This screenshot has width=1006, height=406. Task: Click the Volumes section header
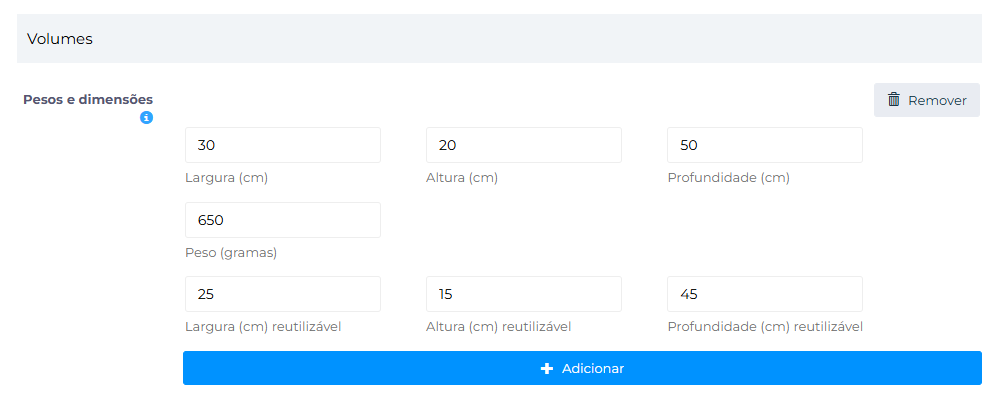tap(60, 39)
